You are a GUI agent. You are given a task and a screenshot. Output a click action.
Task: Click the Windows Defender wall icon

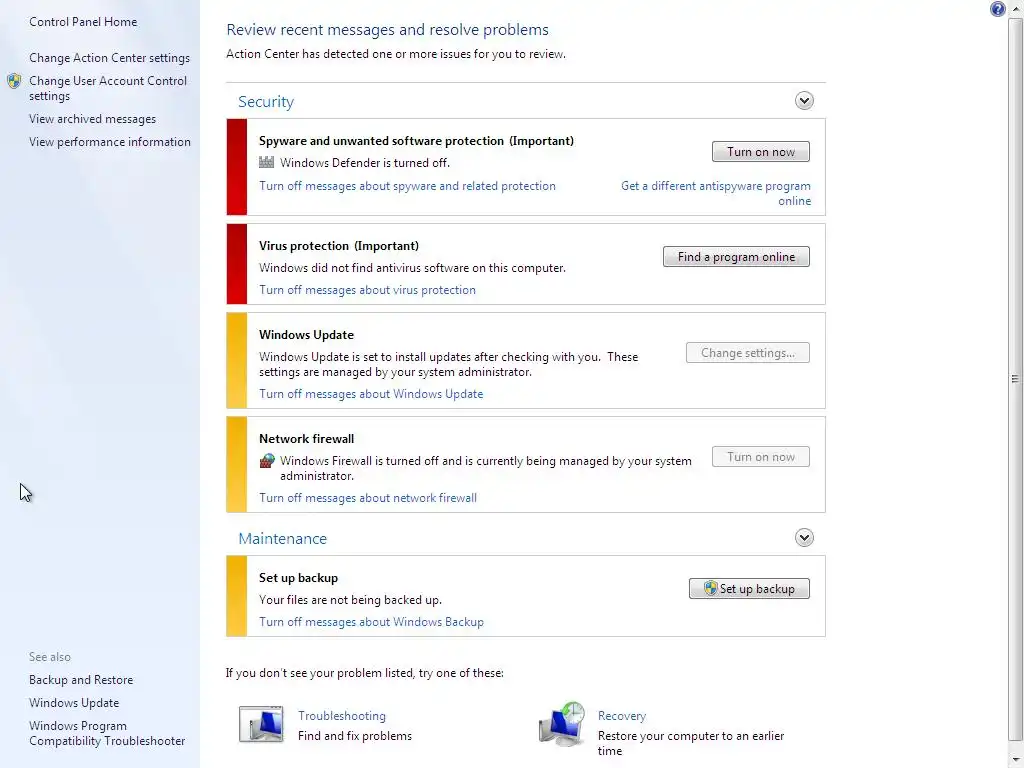point(266,162)
